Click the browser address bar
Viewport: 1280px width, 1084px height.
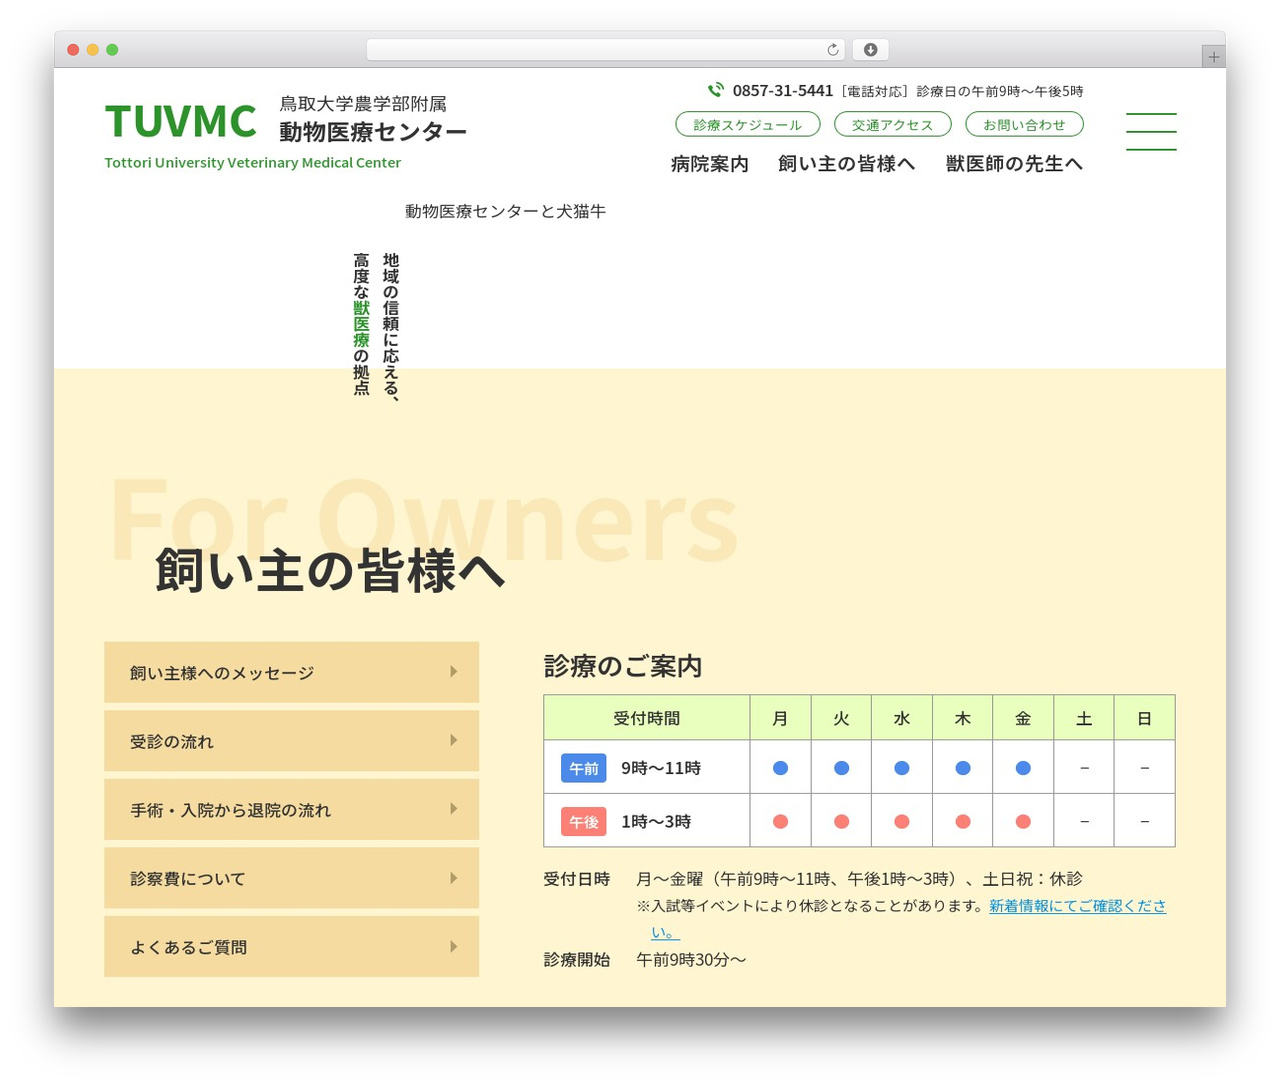pos(605,50)
